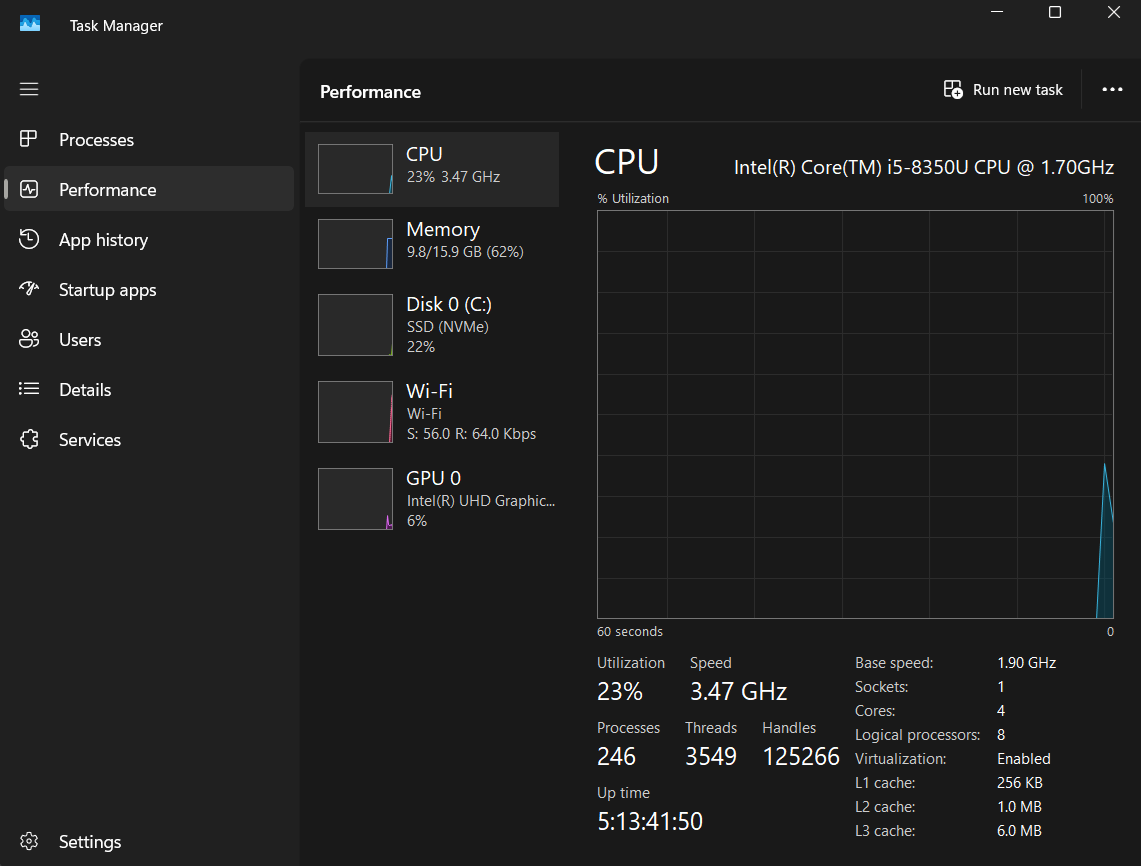Viewport: 1141px width, 866px height.
Task: Select Performance in the sidebar
Action: [x=149, y=189]
